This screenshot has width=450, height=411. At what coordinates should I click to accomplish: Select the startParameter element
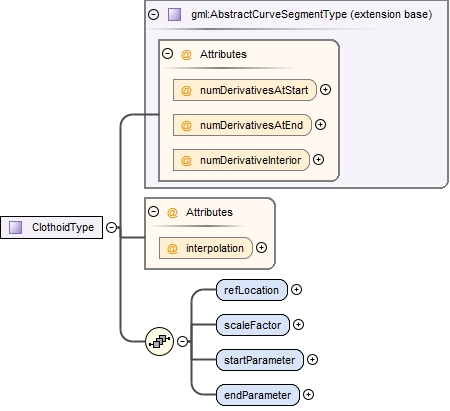260,360
